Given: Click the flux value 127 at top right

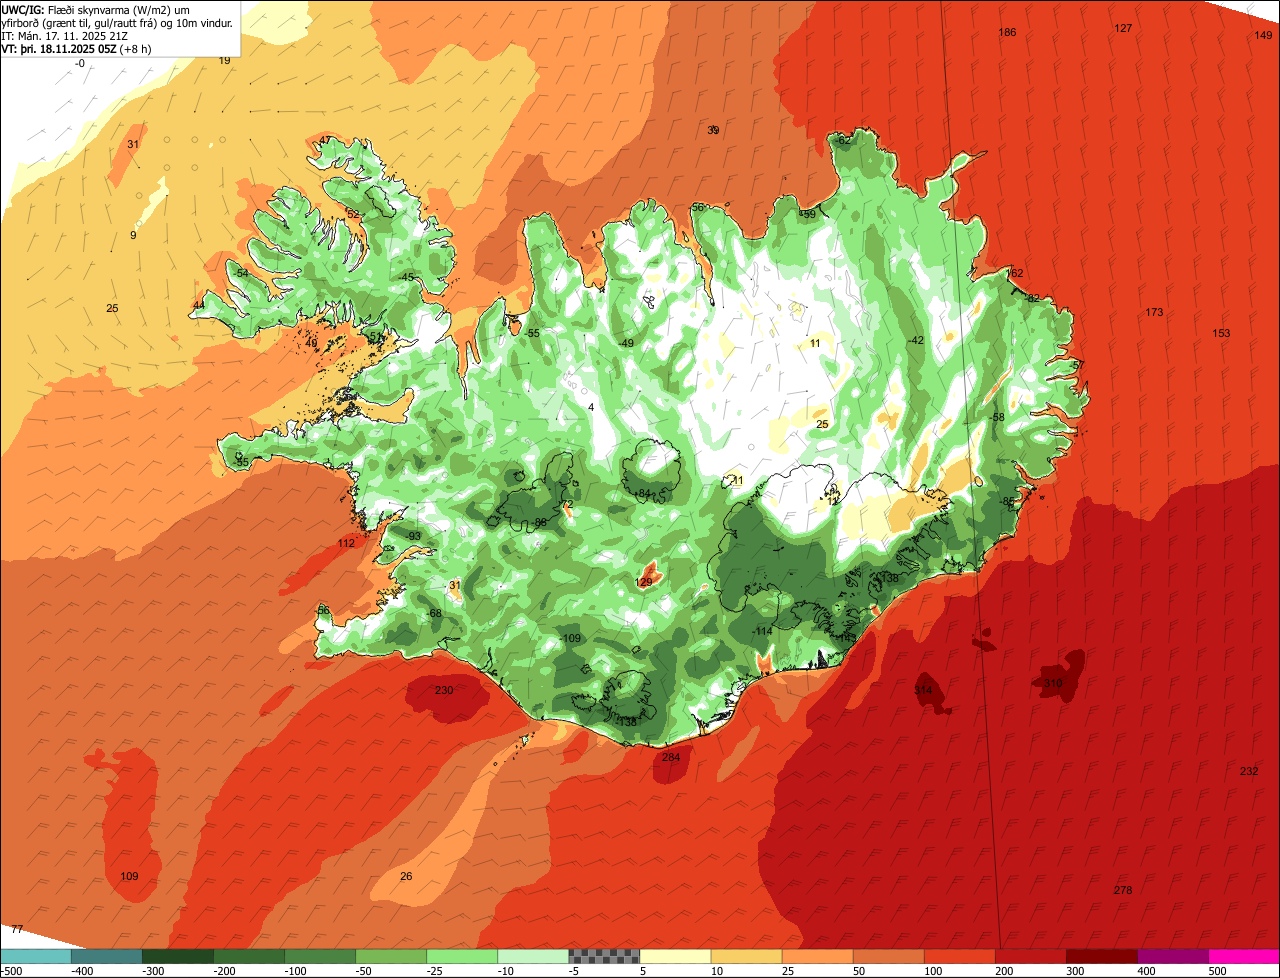Looking at the screenshot, I should (x=1123, y=28).
